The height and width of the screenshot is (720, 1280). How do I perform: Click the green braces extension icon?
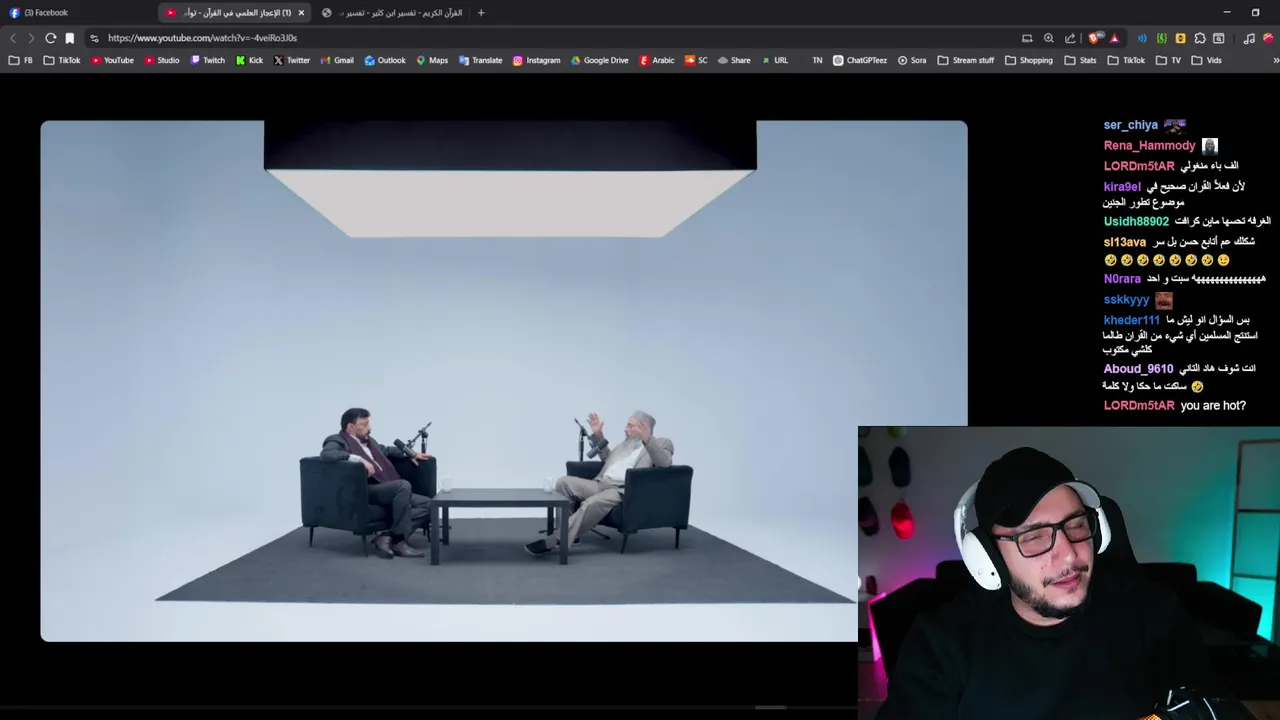click(x=1162, y=38)
